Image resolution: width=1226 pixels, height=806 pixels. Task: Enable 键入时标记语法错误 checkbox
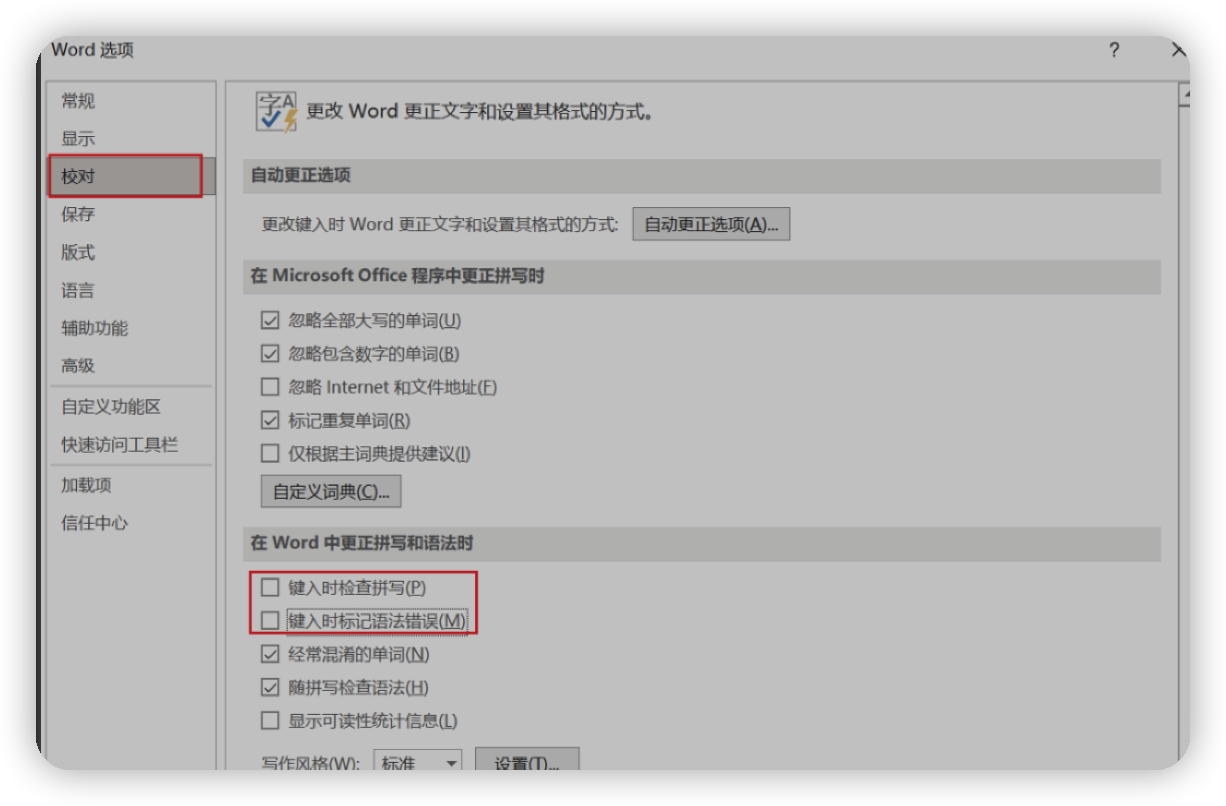(270, 621)
